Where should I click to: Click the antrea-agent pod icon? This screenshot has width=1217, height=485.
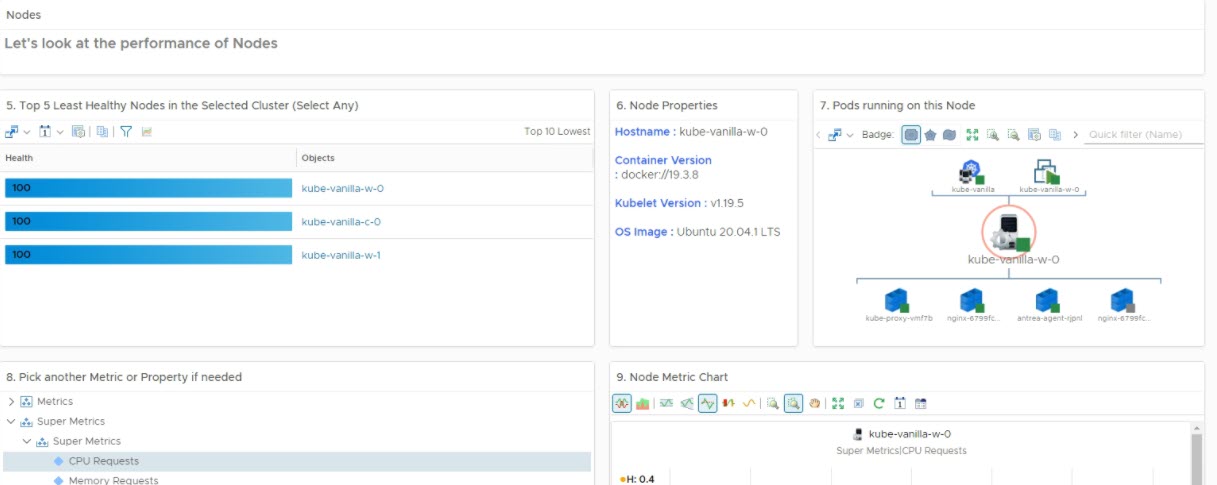click(x=1047, y=300)
